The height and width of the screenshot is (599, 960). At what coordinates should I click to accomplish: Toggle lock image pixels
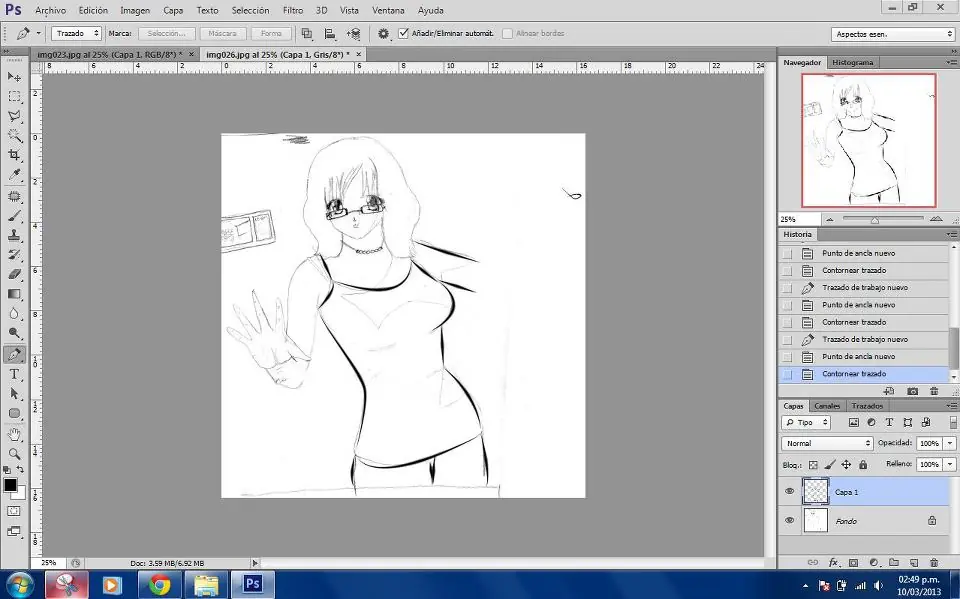[x=830, y=465]
